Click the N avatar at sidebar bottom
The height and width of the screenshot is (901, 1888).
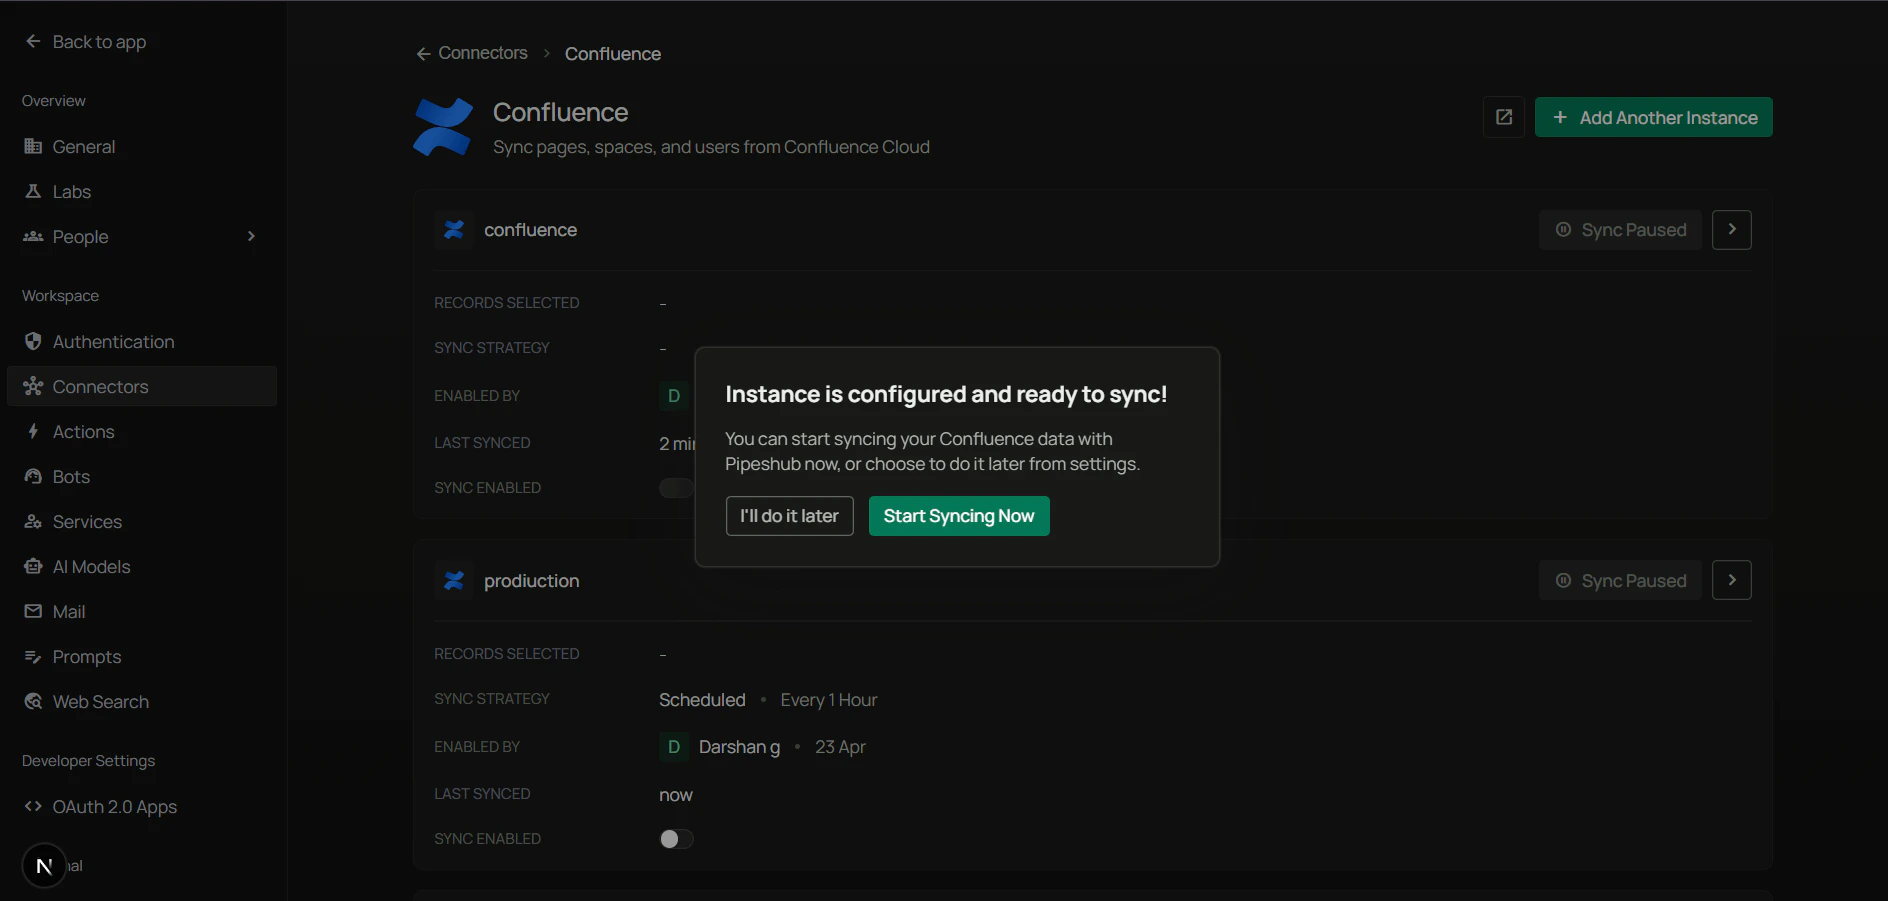click(44, 866)
